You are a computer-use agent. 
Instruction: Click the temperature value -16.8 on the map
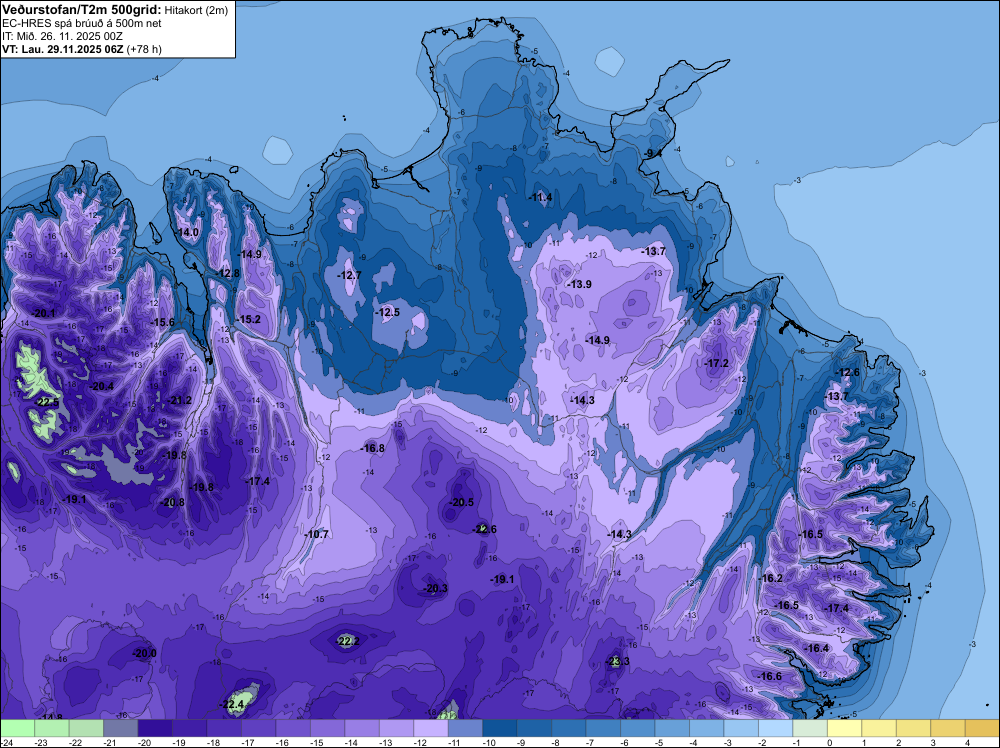click(372, 448)
